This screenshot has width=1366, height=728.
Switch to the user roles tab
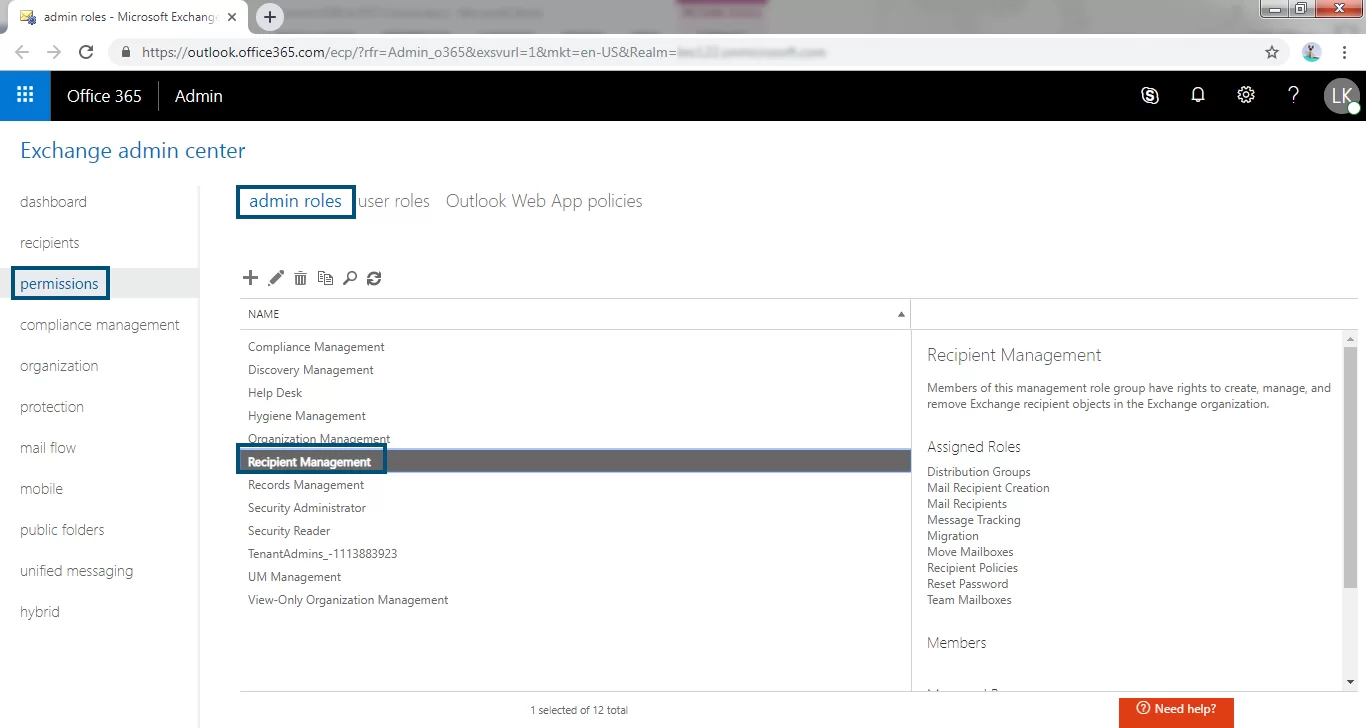point(394,201)
